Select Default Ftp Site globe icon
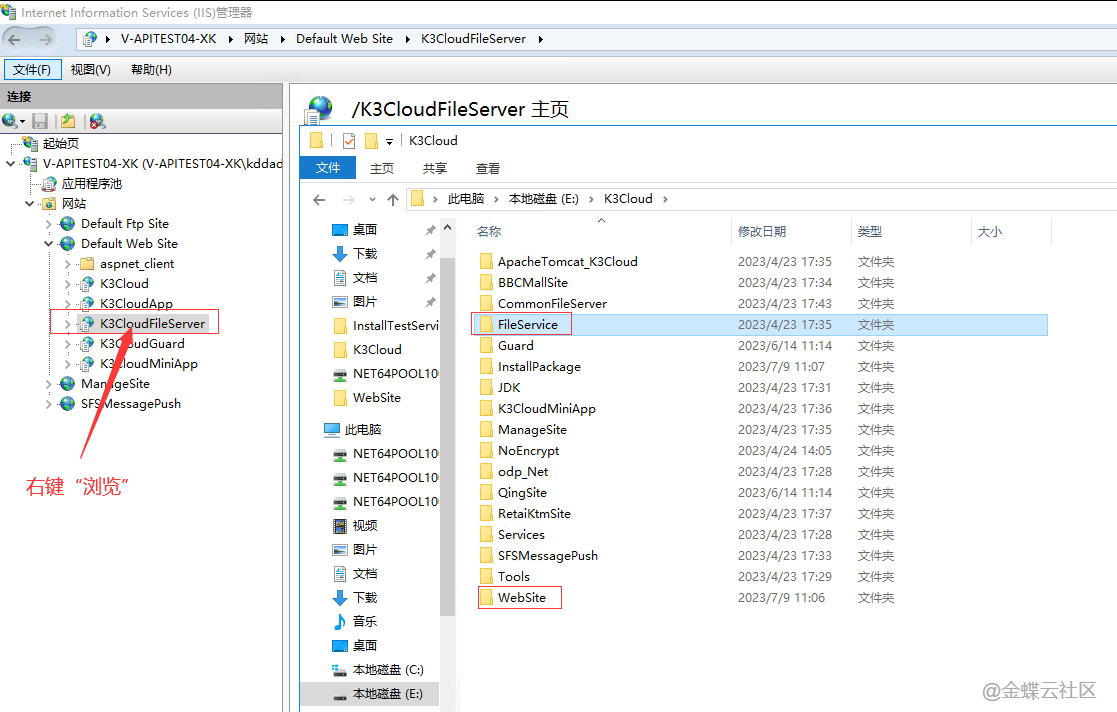The width and height of the screenshot is (1117, 712). (68, 224)
